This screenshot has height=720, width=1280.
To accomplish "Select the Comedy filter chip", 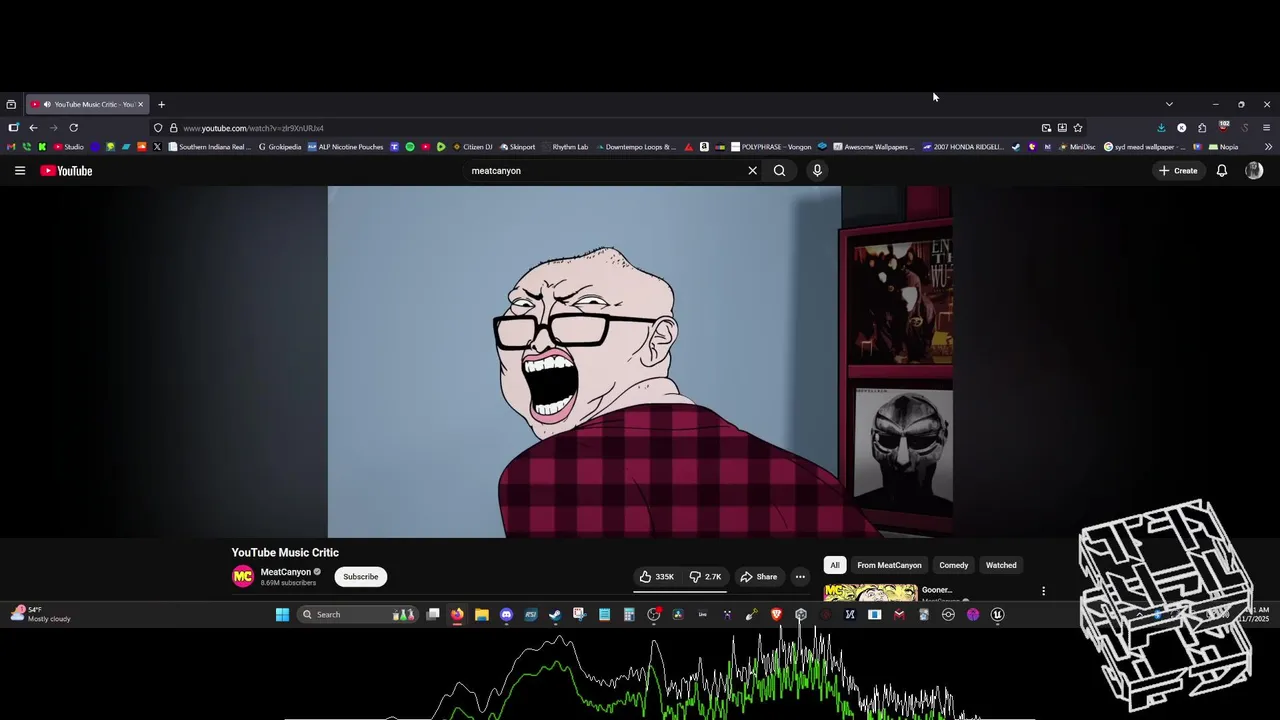I will click(x=954, y=565).
